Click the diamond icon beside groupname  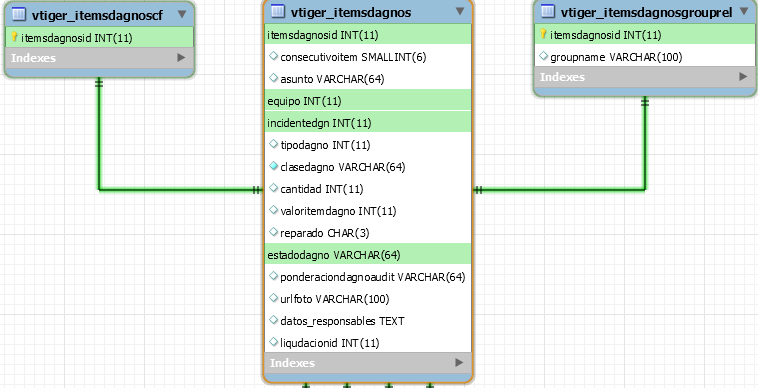point(544,57)
